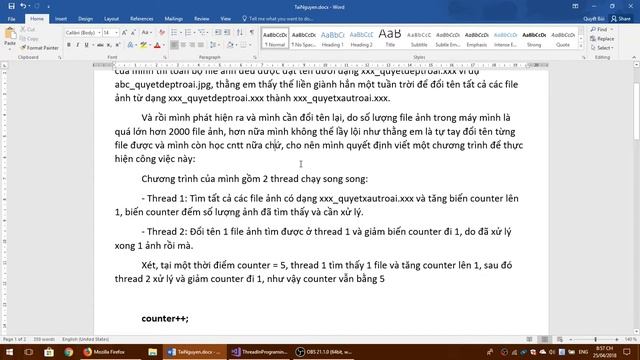Viewport: 640px width, 360px height.
Task: Apply the Title style
Action: 390,38
